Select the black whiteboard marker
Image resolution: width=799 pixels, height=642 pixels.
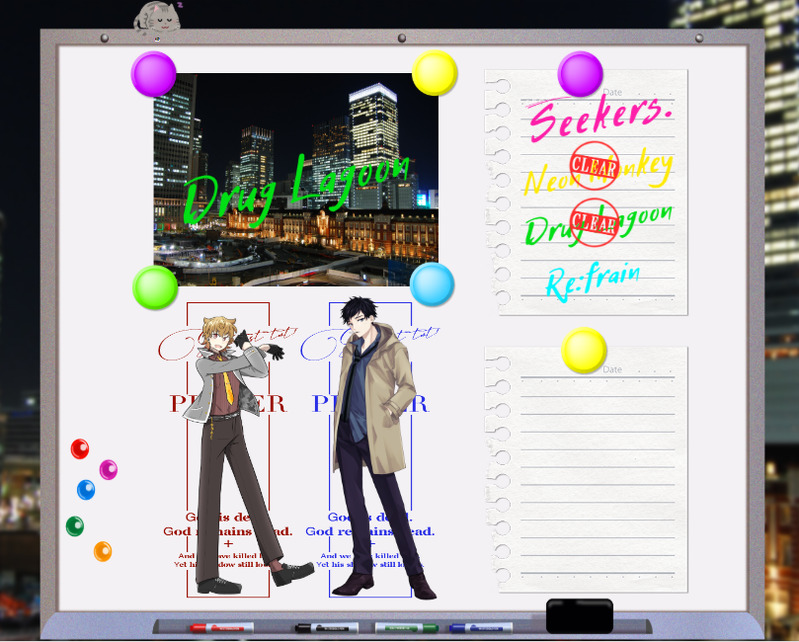[326, 627]
